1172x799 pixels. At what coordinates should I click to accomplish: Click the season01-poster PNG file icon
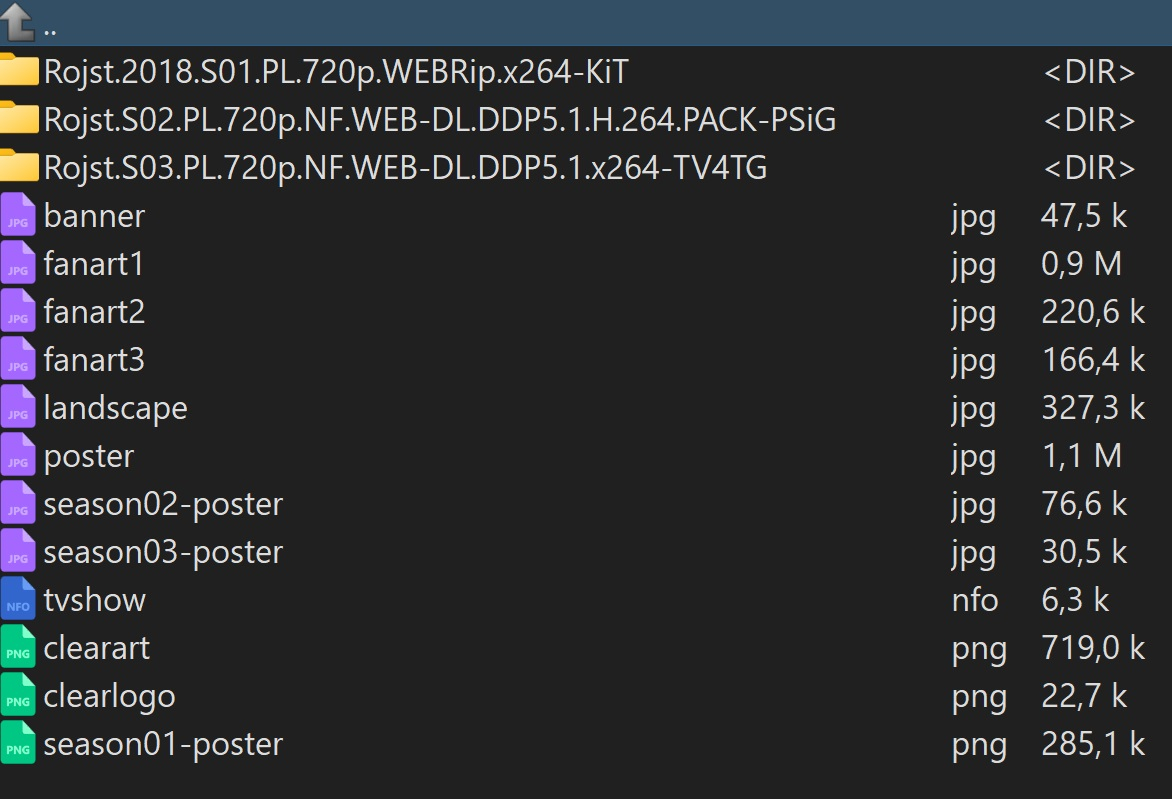(x=18, y=744)
